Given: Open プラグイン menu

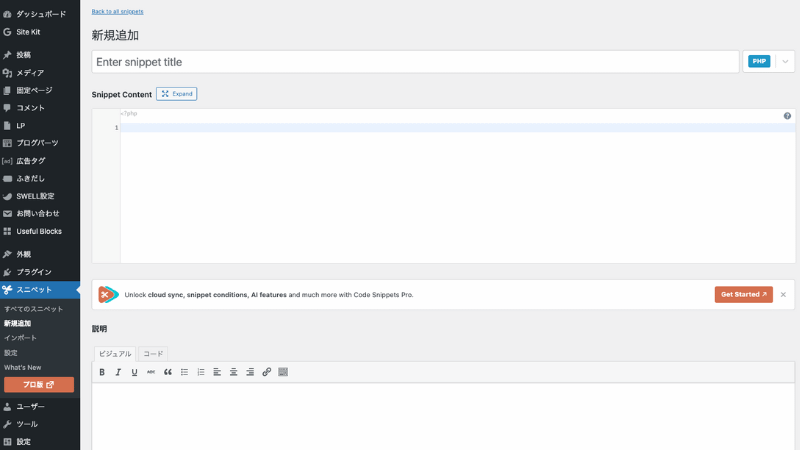Looking at the screenshot, I should pos(40,272).
